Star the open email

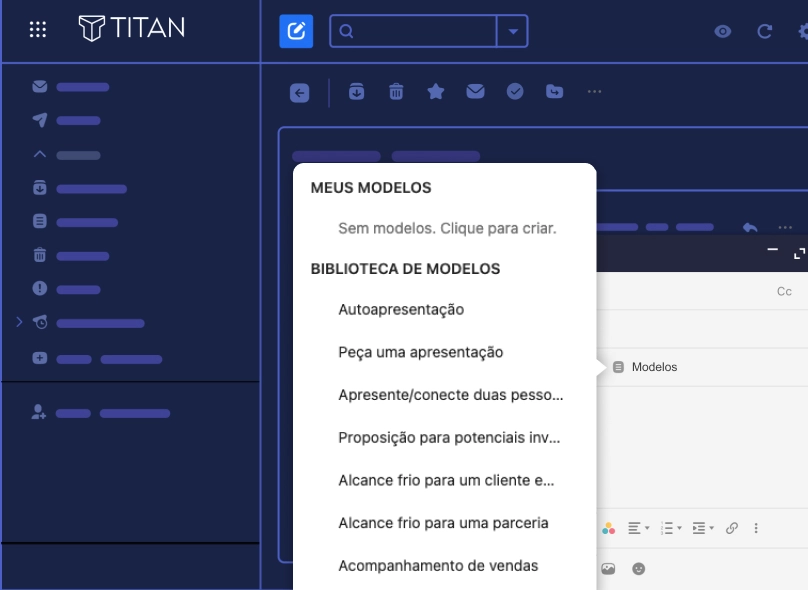pos(436,92)
